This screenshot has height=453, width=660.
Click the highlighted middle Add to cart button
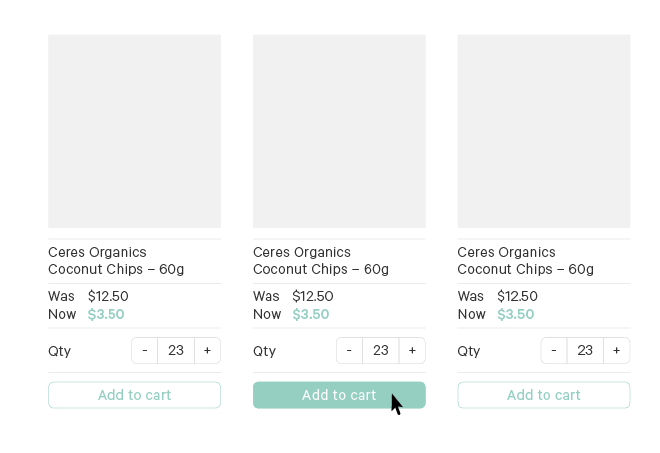click(x=339, y=395)
